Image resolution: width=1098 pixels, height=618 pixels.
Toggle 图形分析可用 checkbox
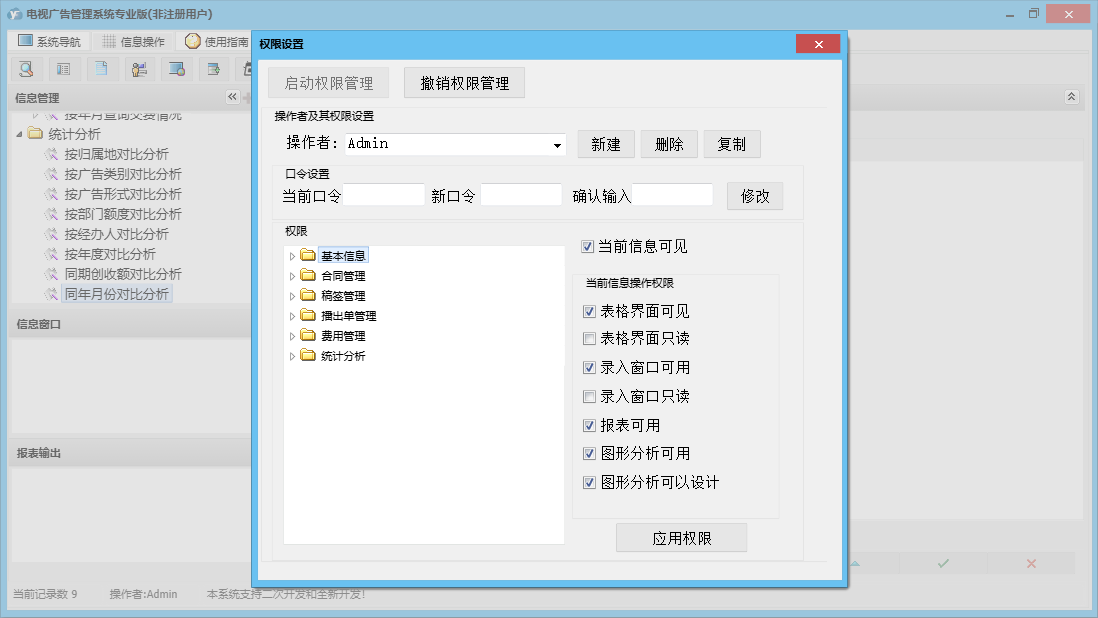(590, 454)
